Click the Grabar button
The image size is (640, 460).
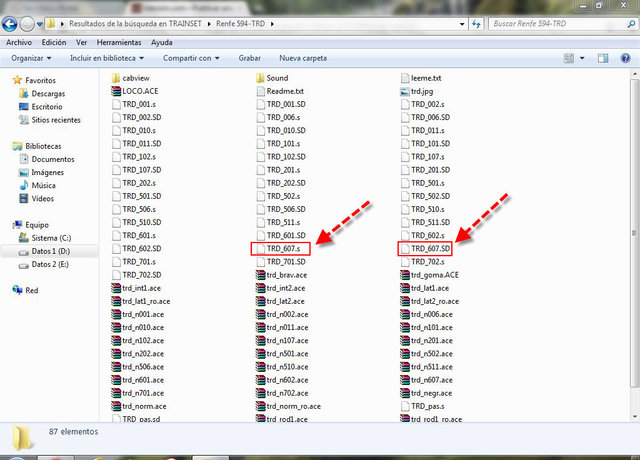point(249,58)
